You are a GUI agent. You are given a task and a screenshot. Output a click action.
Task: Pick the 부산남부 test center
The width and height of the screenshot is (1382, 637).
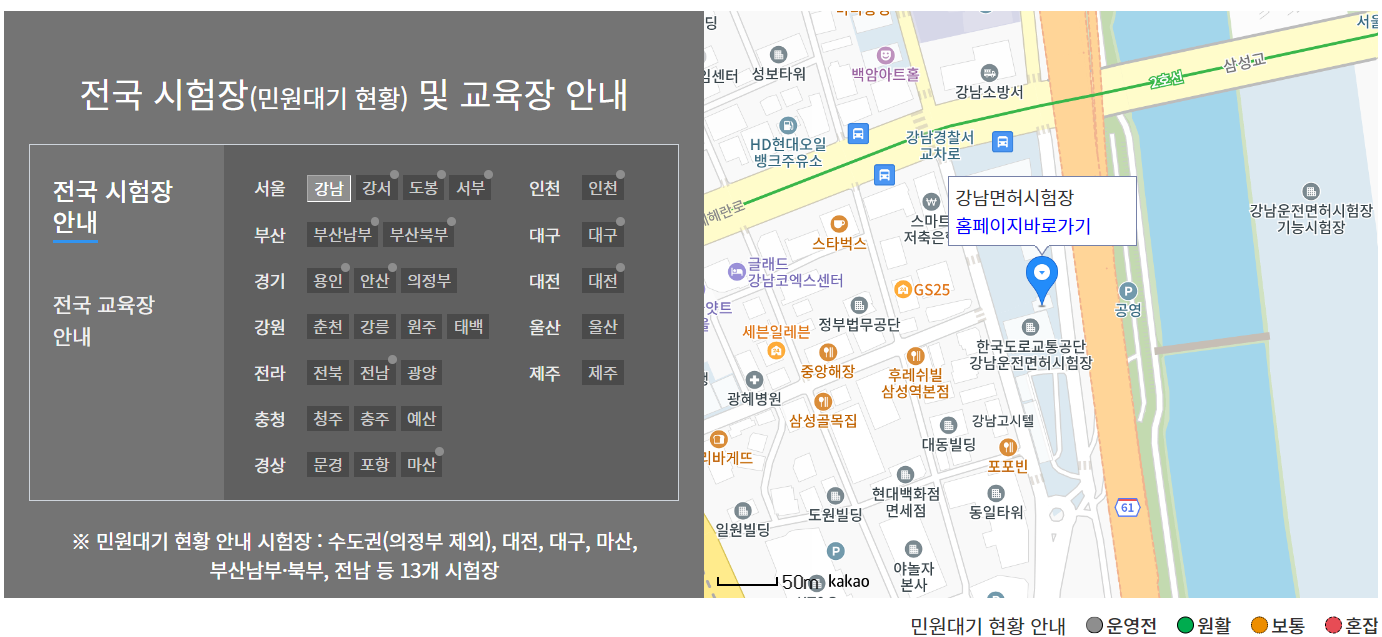click(343, 235)
